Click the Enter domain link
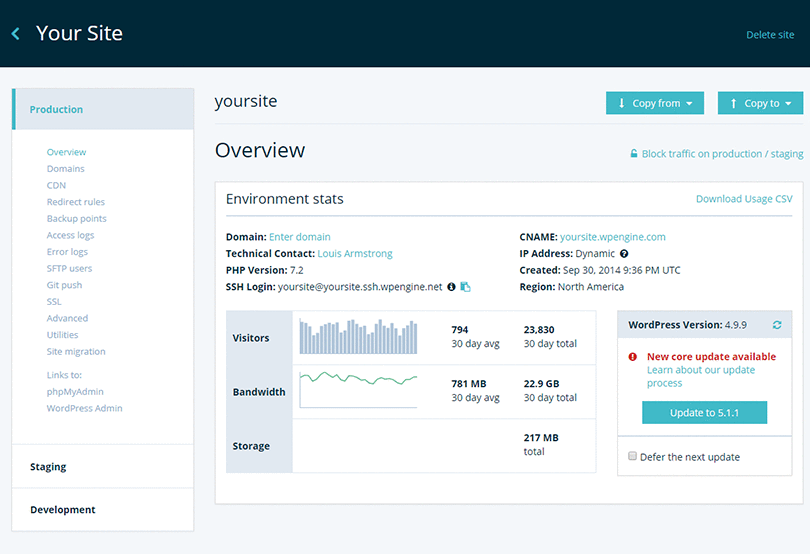Screen dimensions: 810x554 299,237
